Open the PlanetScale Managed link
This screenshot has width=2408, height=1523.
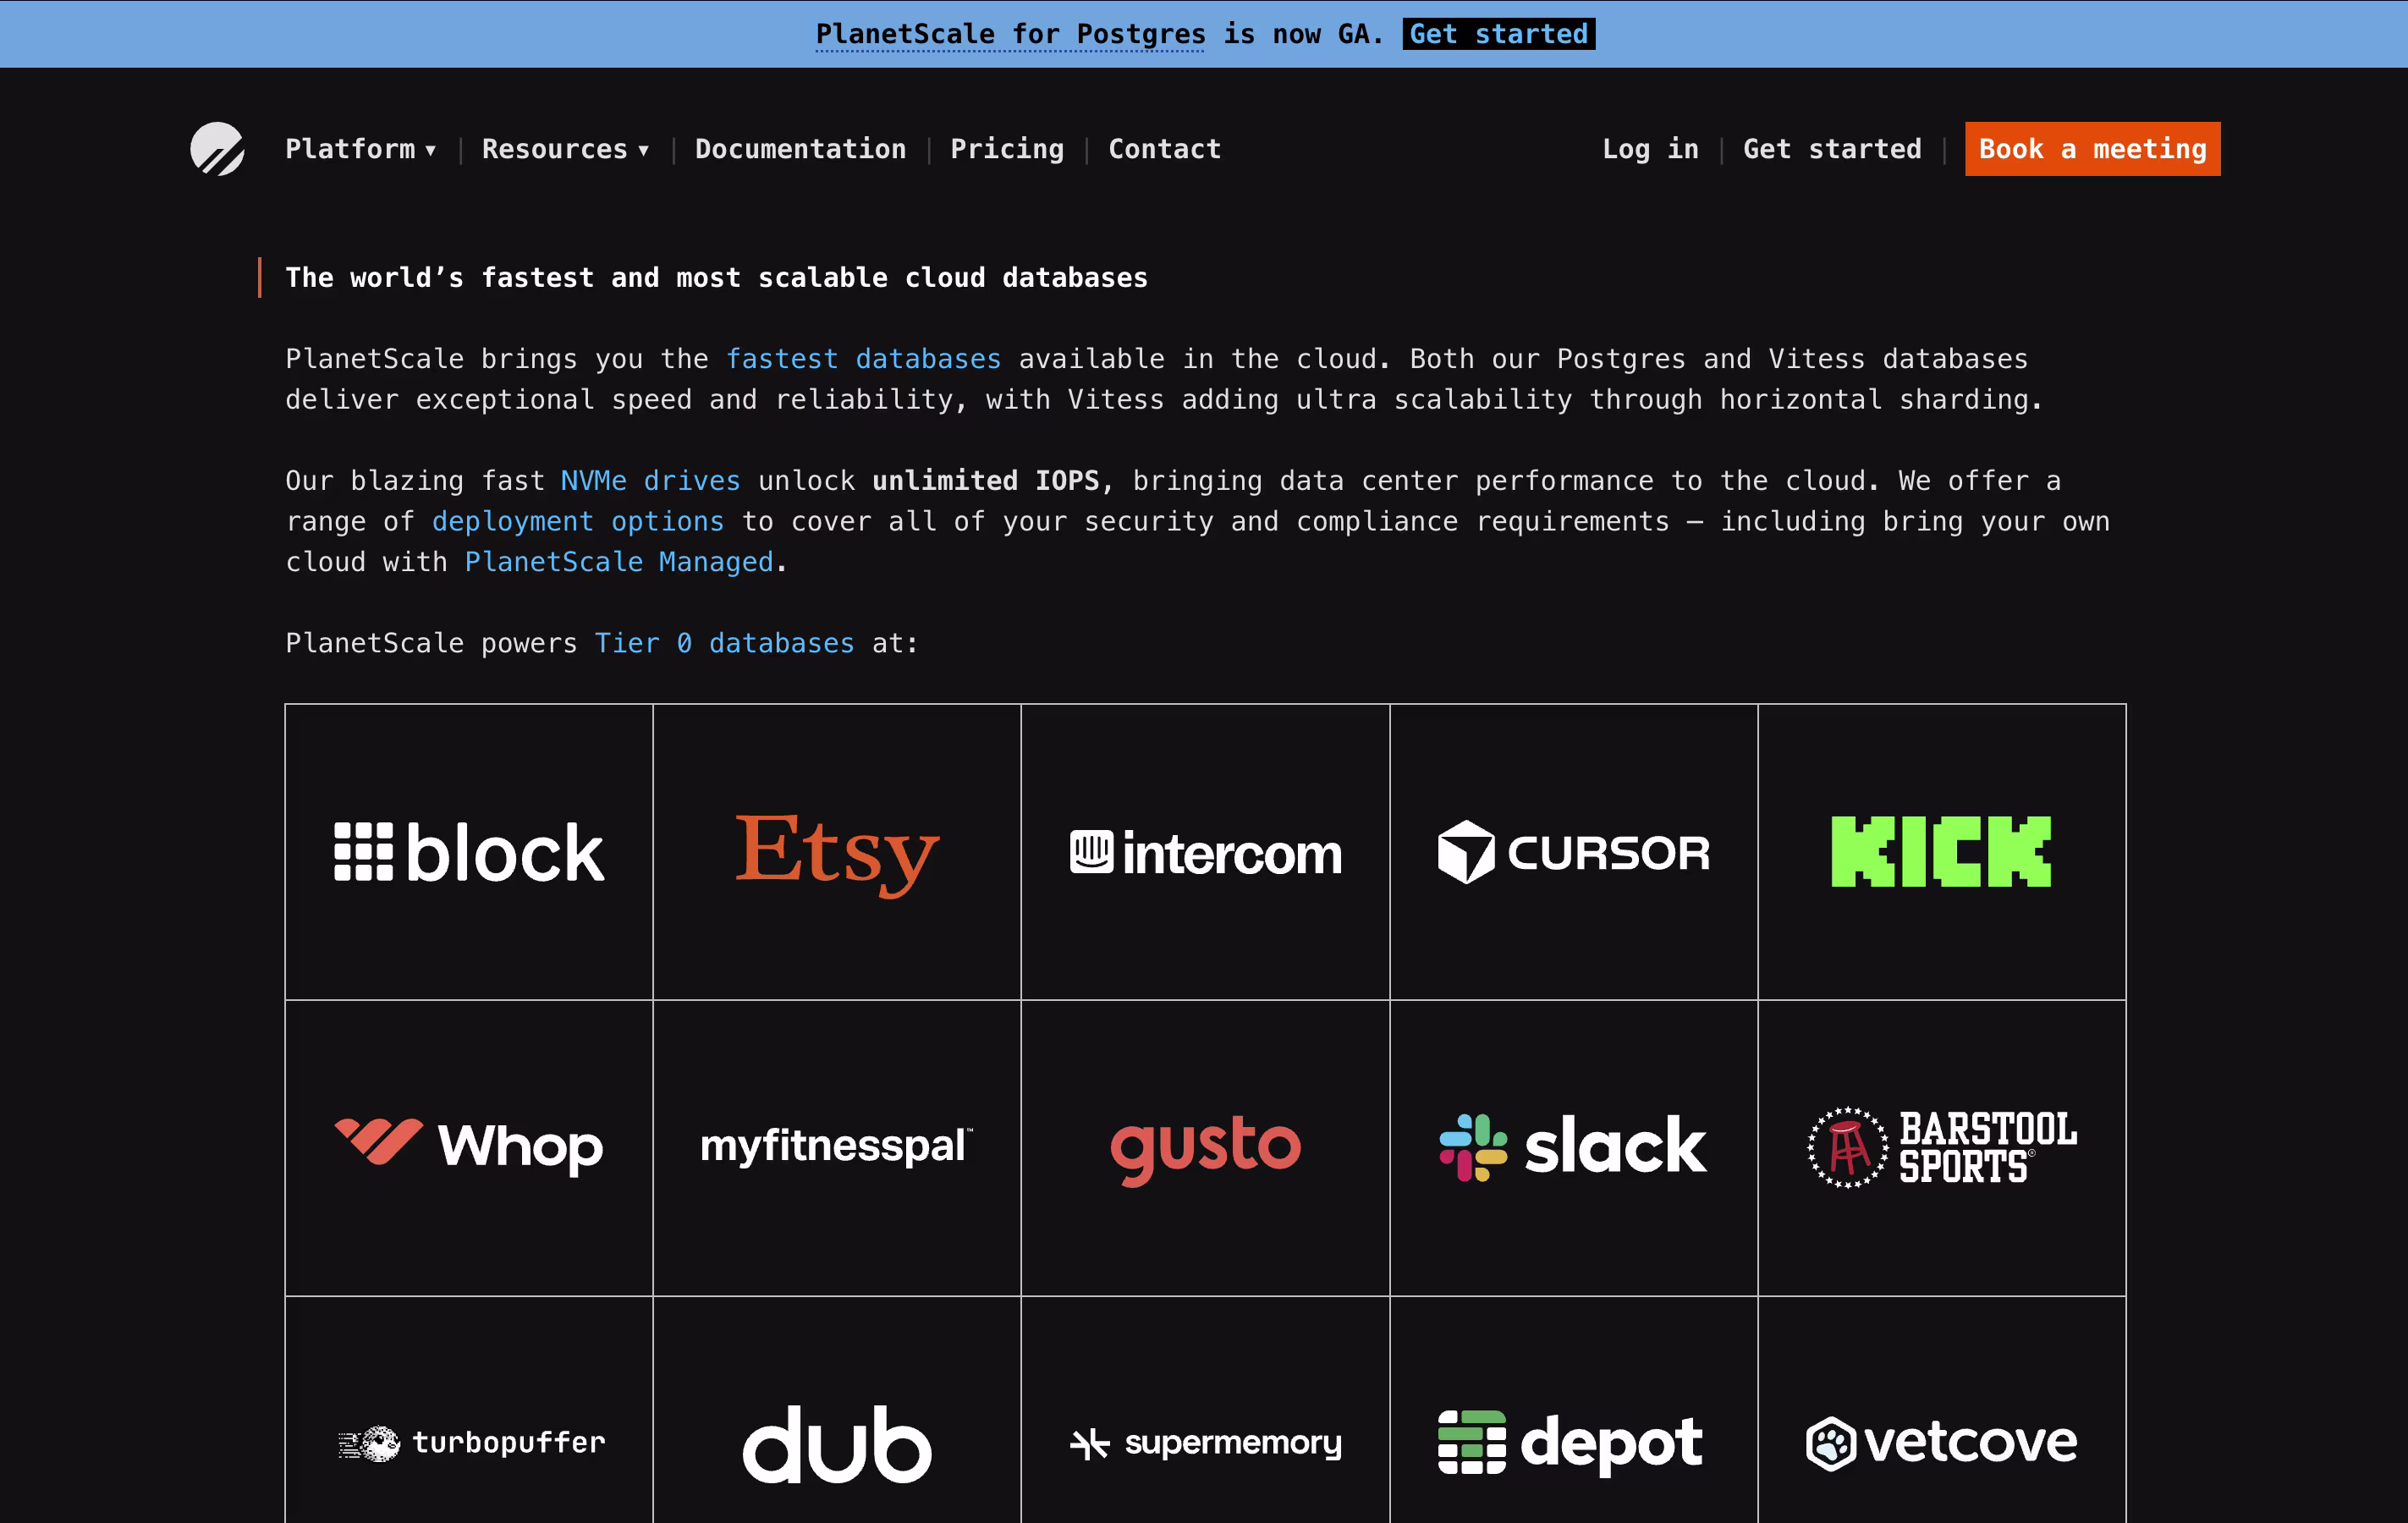(619, 562)
